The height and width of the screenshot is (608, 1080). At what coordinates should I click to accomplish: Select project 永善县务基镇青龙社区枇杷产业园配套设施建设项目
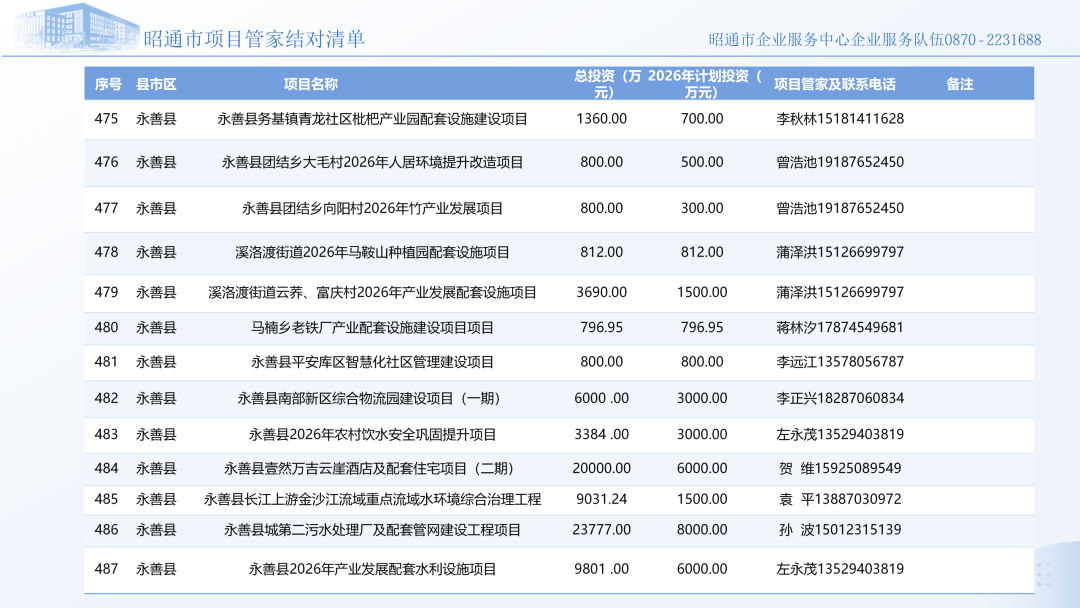click(x=372, y=119)
